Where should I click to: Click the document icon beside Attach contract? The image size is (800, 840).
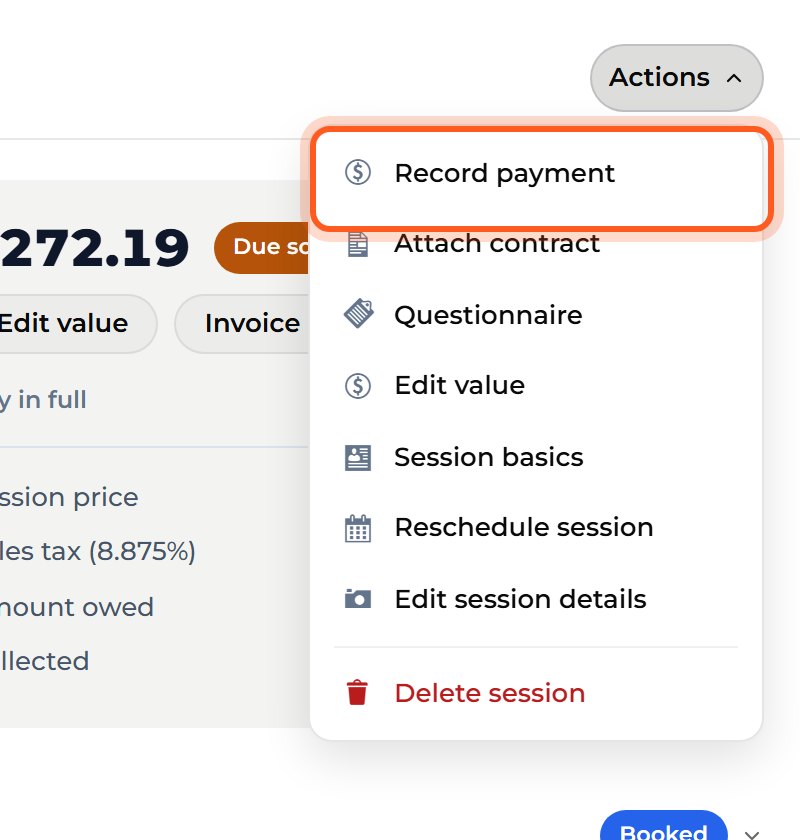(357, 244)
